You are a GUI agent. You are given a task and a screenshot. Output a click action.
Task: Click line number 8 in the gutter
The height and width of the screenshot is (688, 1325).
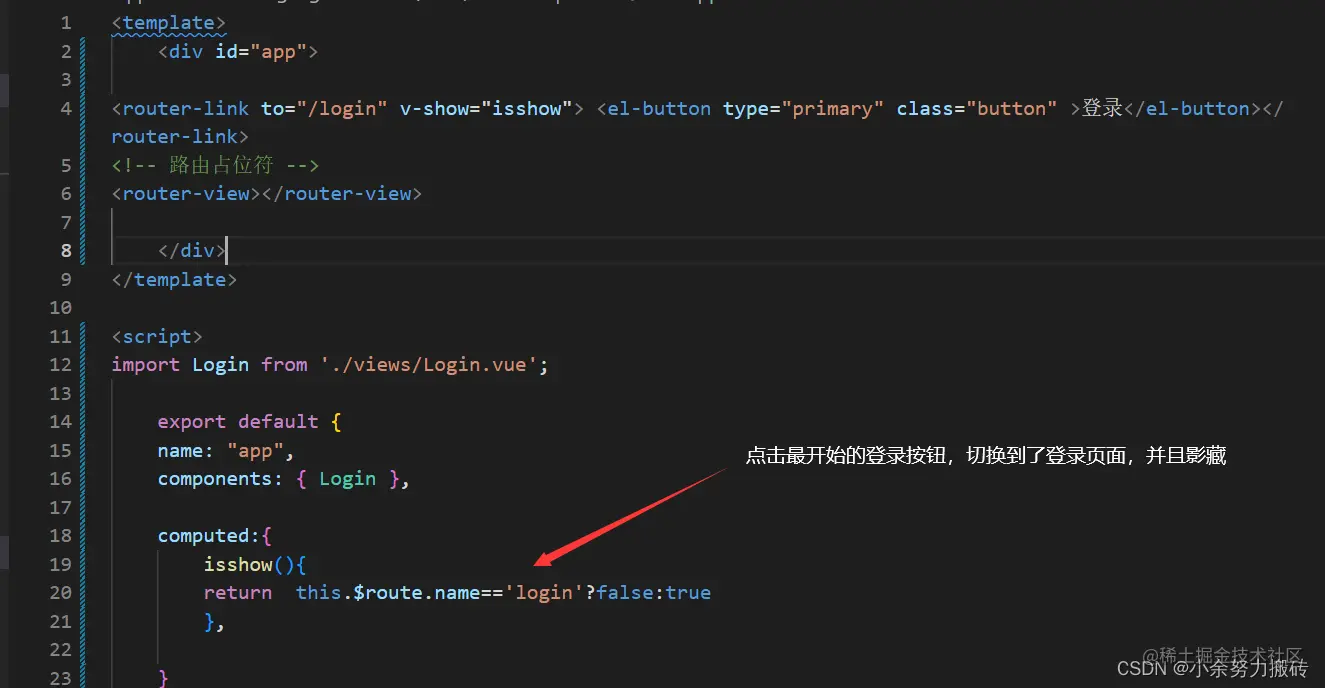point(66,250)
